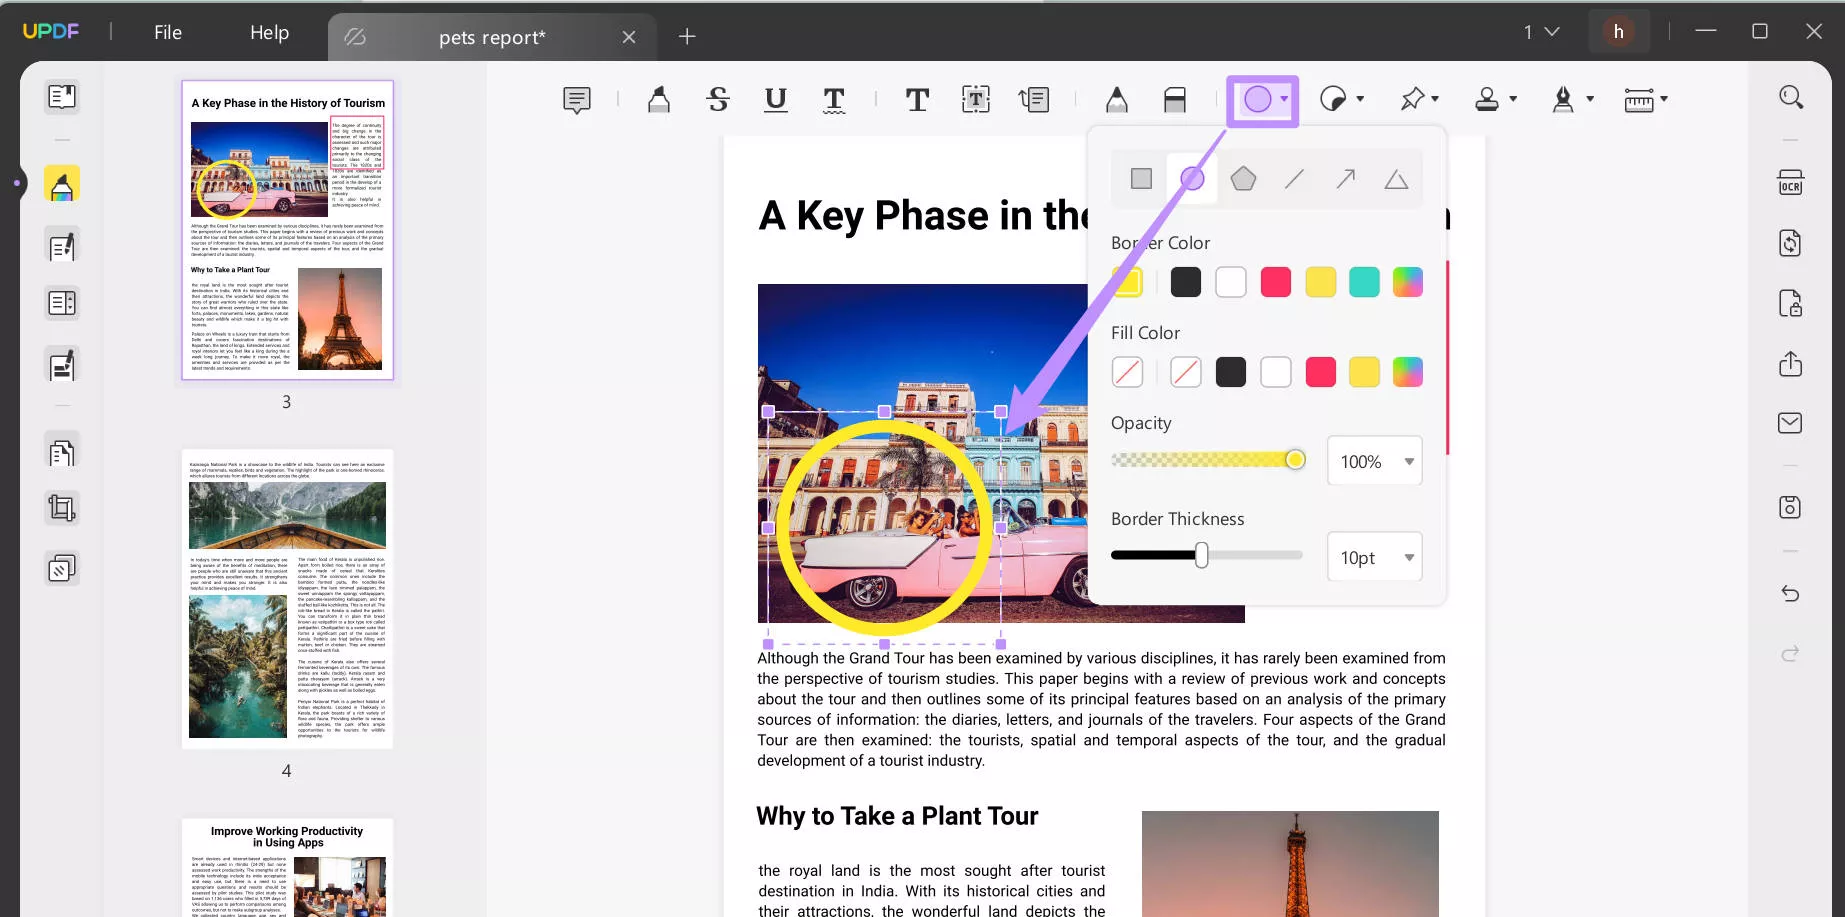Adjust the Opacity slider handle
The height and width of the screenshot is (917, 1845).
[x=1295, y=459]
